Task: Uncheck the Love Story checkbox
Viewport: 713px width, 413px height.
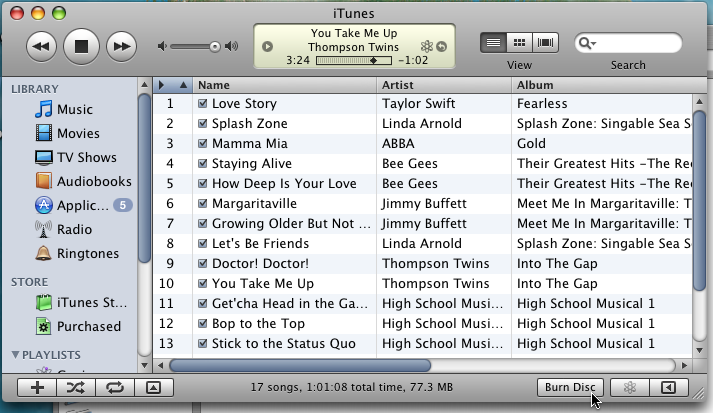Action: 203,104
